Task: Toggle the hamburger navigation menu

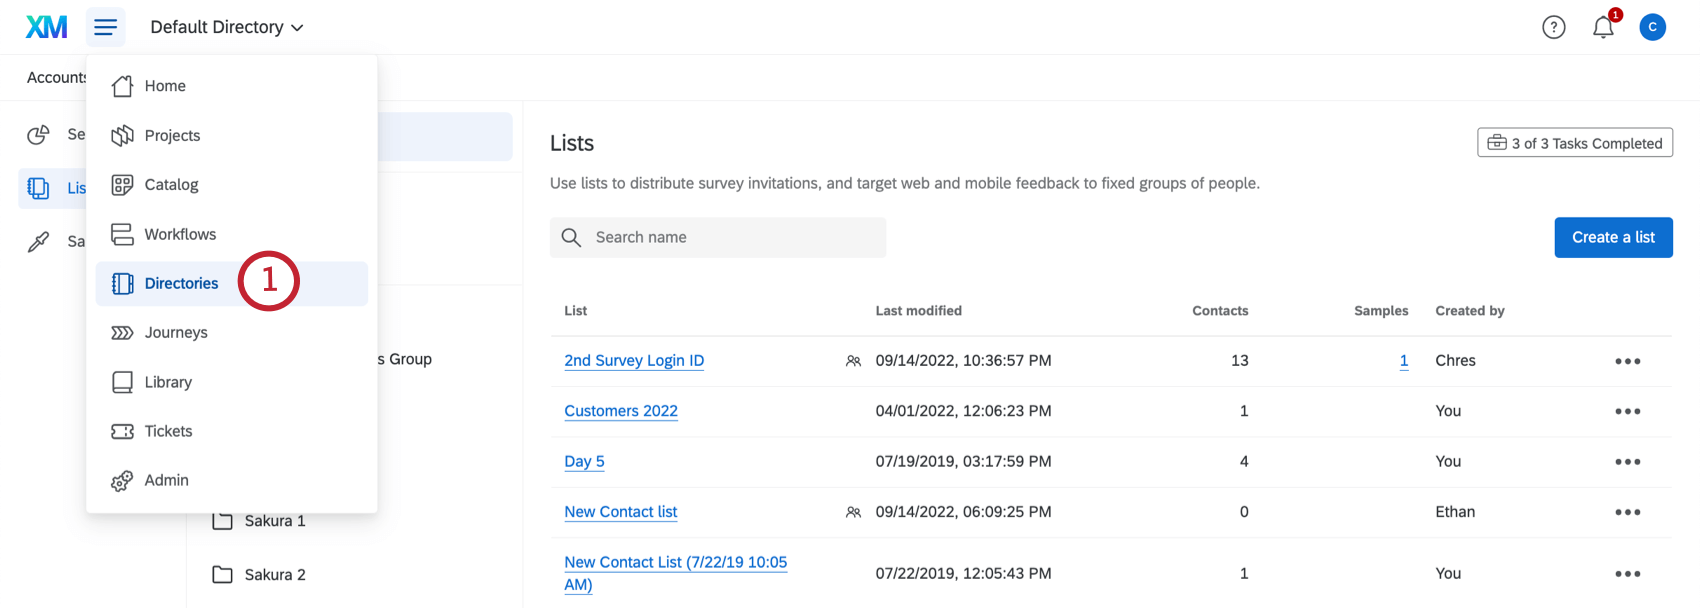Action: 106,27
